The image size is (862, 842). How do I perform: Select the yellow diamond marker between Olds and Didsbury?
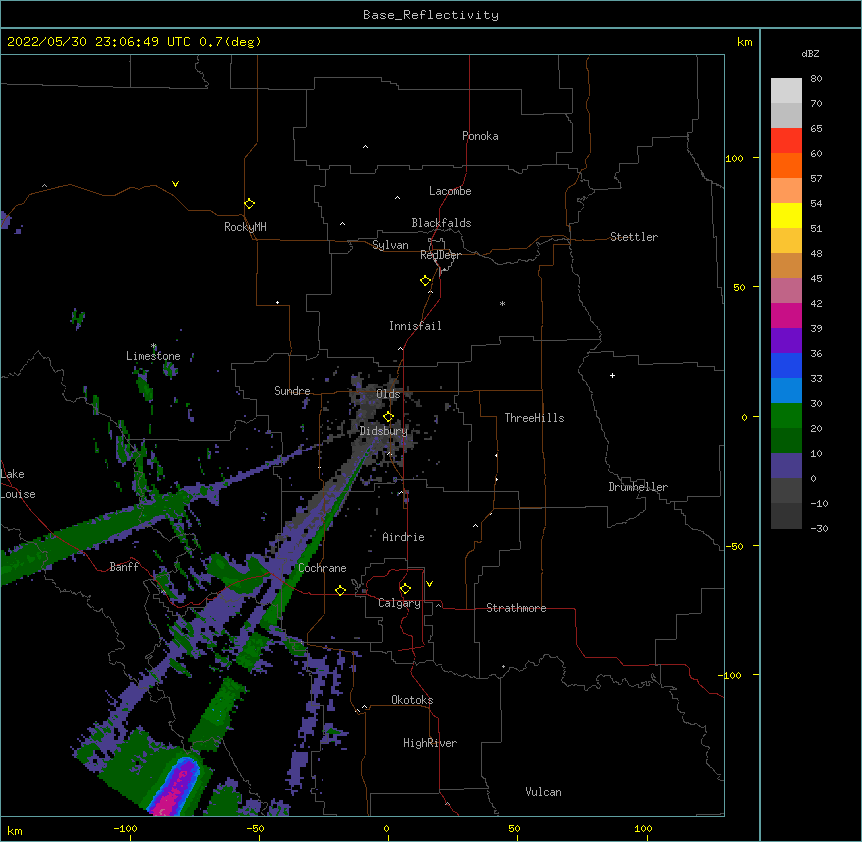click(388, 416)
